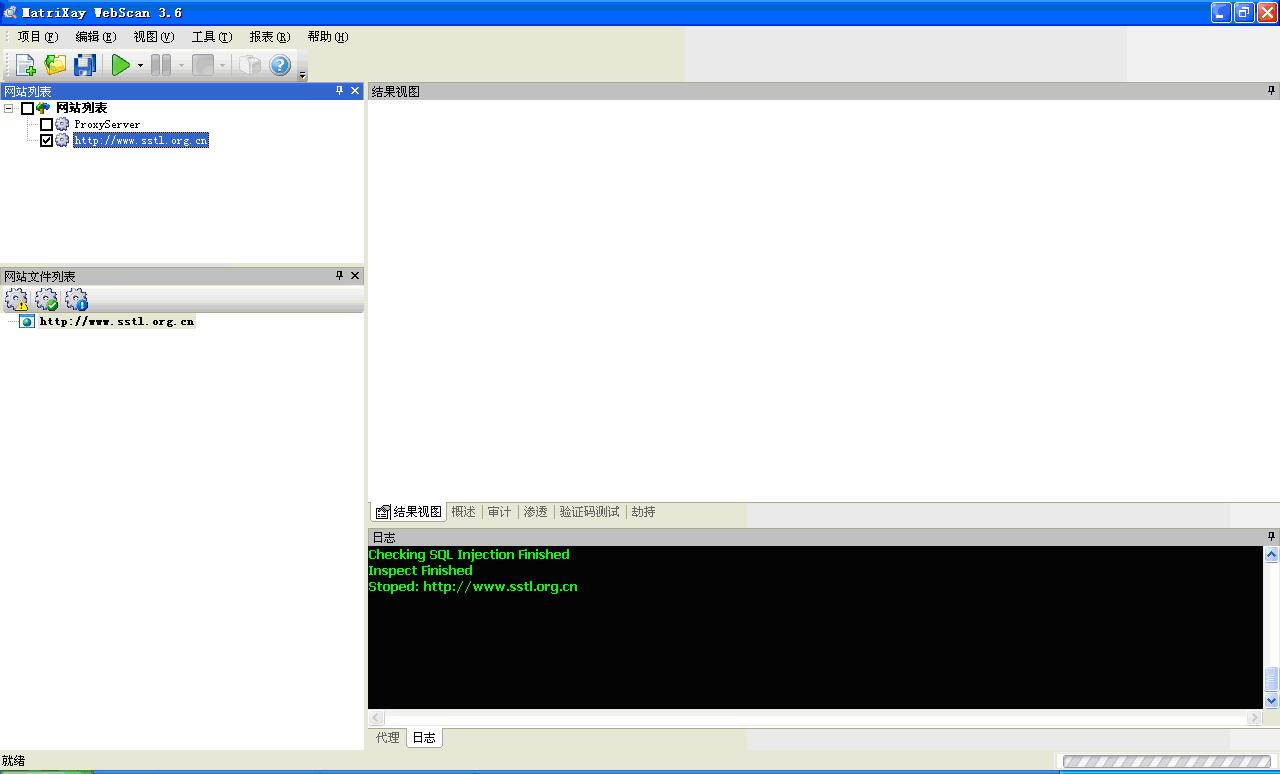The image size is (1280, 774).
Task: Click the grayed Stop toolbar icon
Action: pos(203,65)
